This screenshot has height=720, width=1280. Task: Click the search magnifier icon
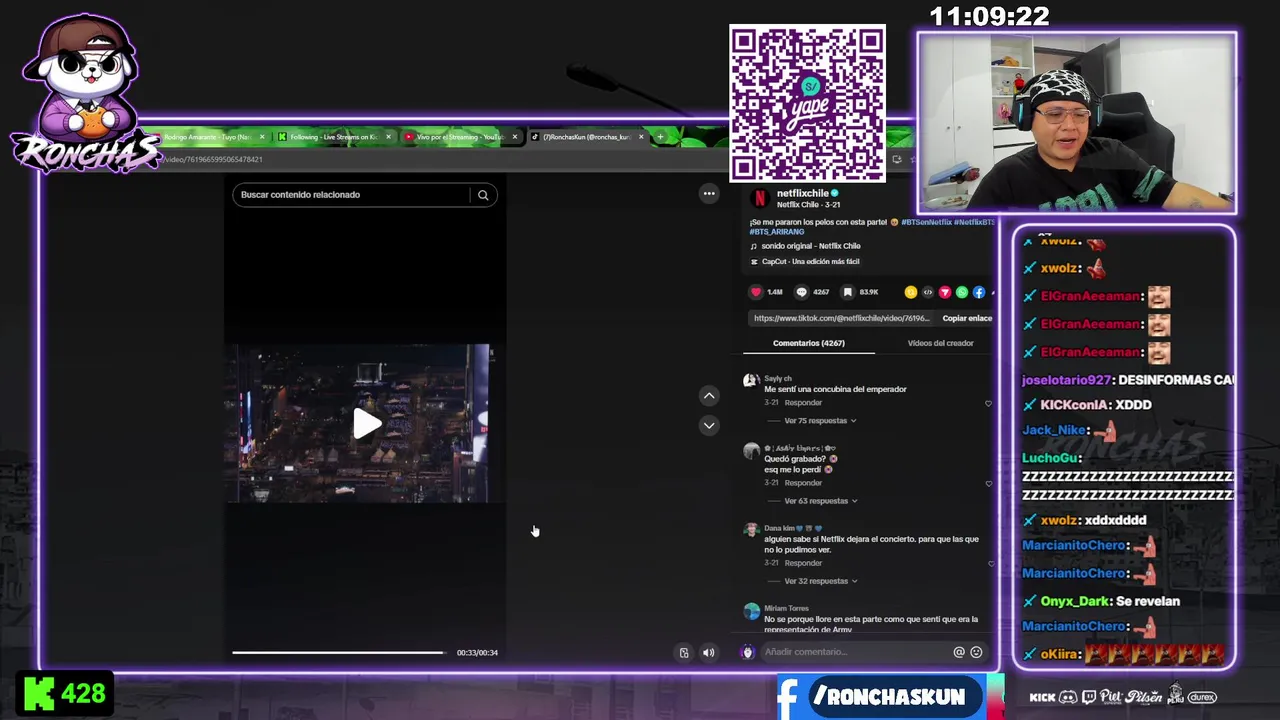[x=483, y=195]
